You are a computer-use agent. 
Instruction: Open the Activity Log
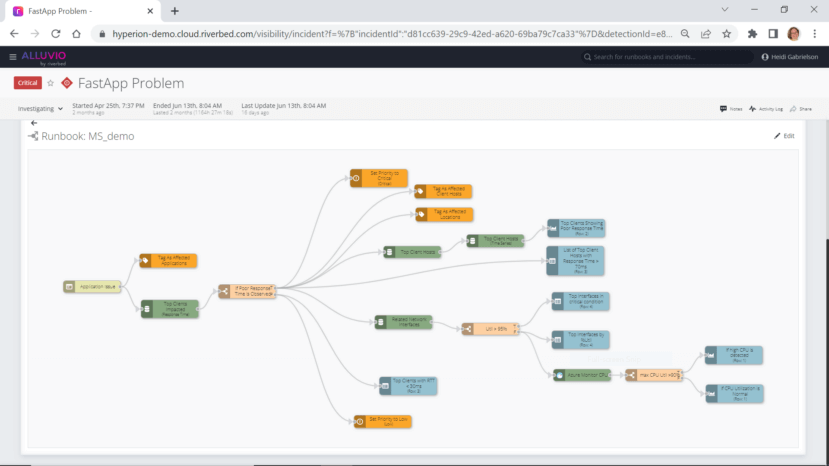(765, 108)
